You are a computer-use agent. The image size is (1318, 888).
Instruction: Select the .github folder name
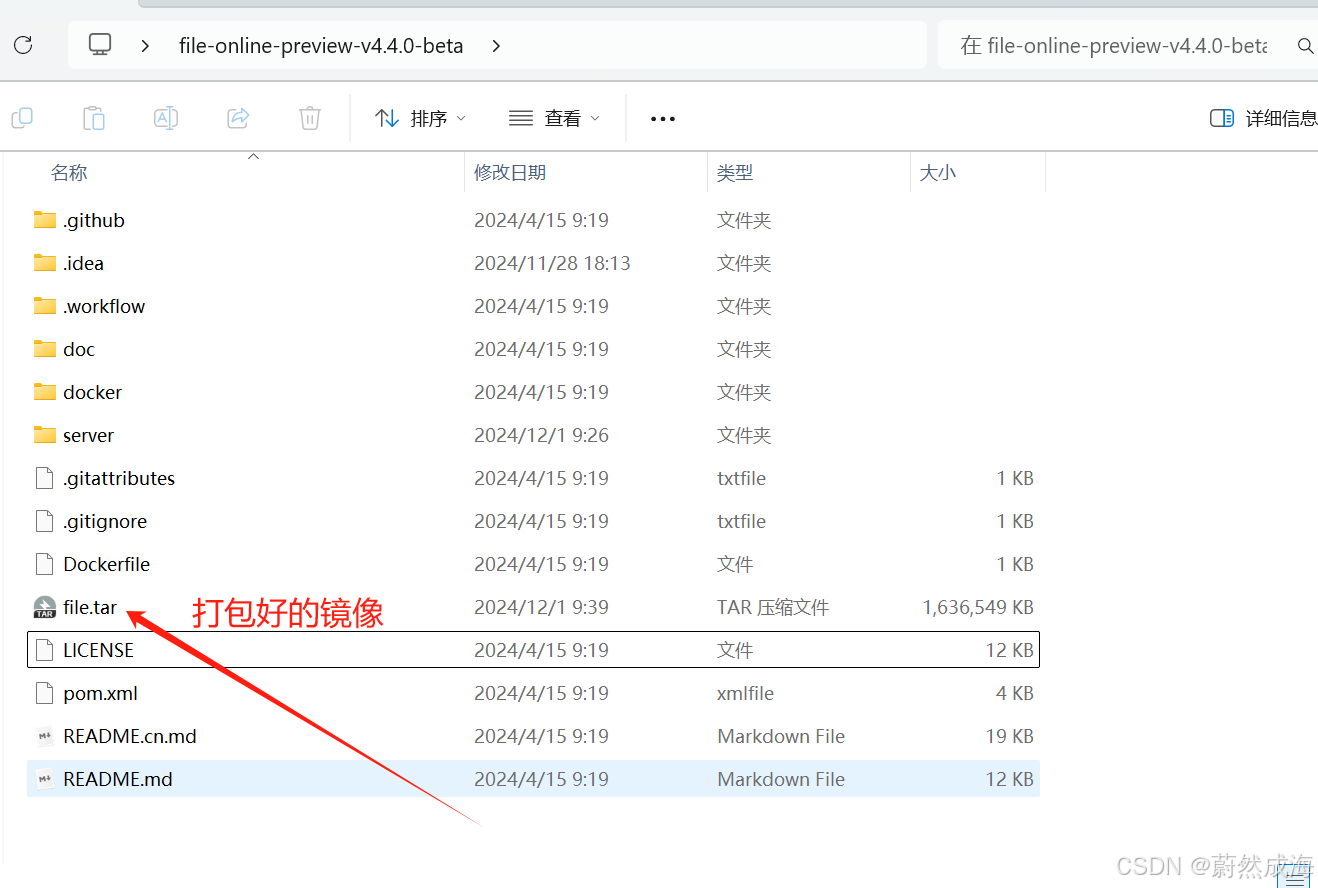pos(94,220)
